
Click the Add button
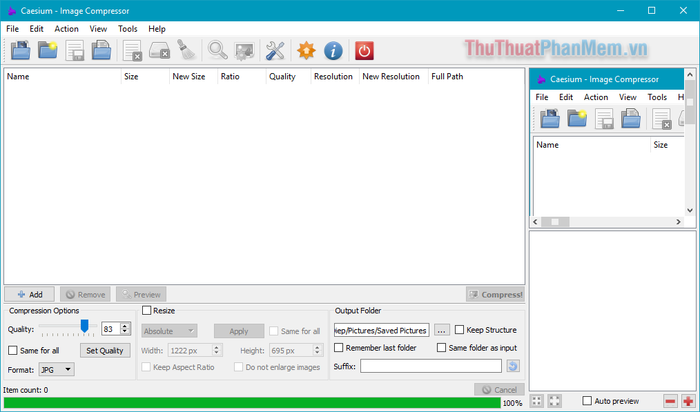point(29,294)
